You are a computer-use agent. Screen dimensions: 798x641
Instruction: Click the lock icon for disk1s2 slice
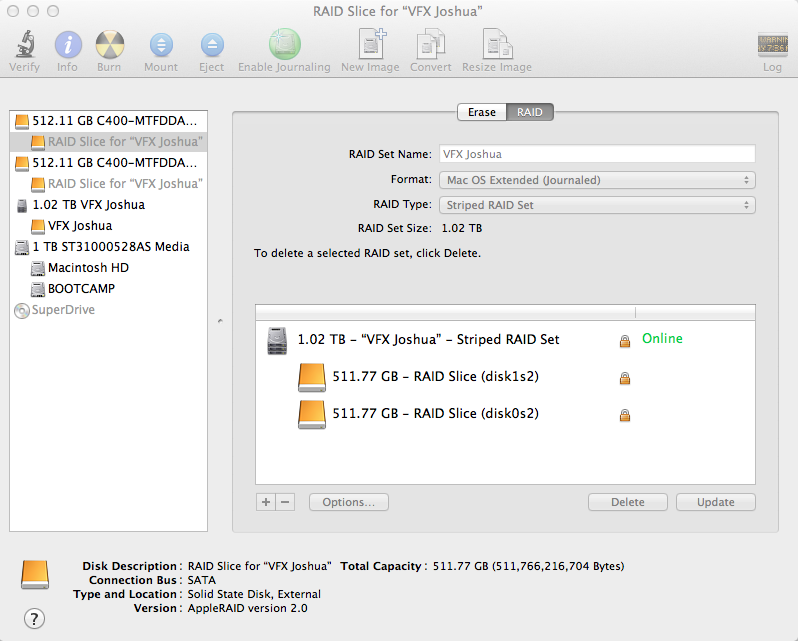coord(624,378)
